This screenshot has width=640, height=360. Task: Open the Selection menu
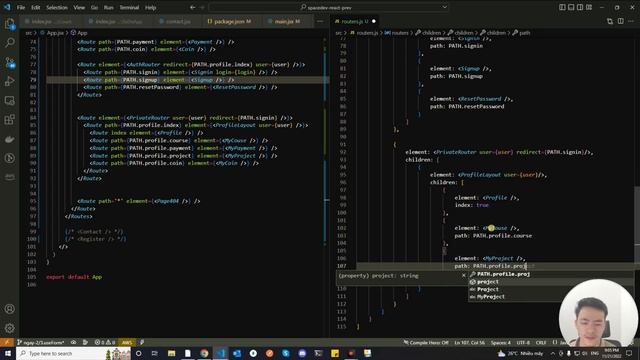point(57,7)
